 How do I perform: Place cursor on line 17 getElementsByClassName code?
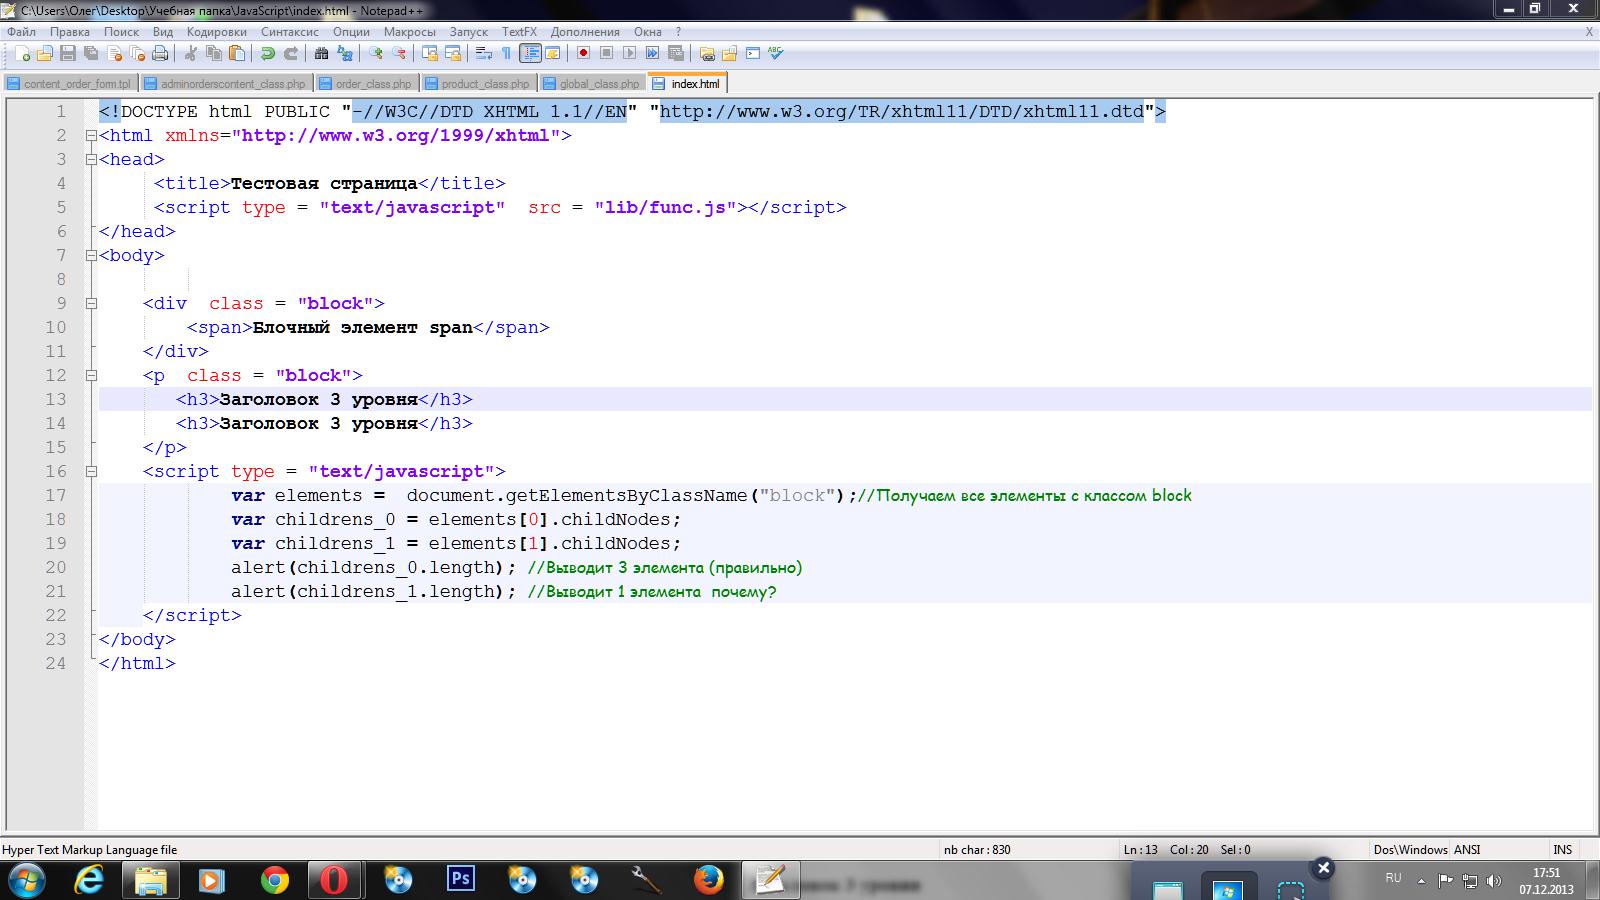tap(626, 495)
